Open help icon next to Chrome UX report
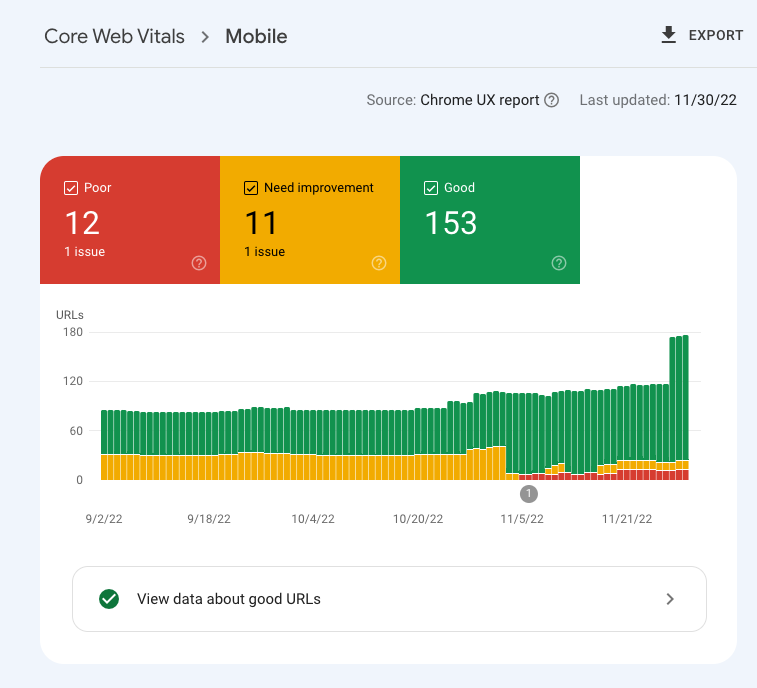Image resolution: width=757 pixels, height=688 pixels. 551,100
